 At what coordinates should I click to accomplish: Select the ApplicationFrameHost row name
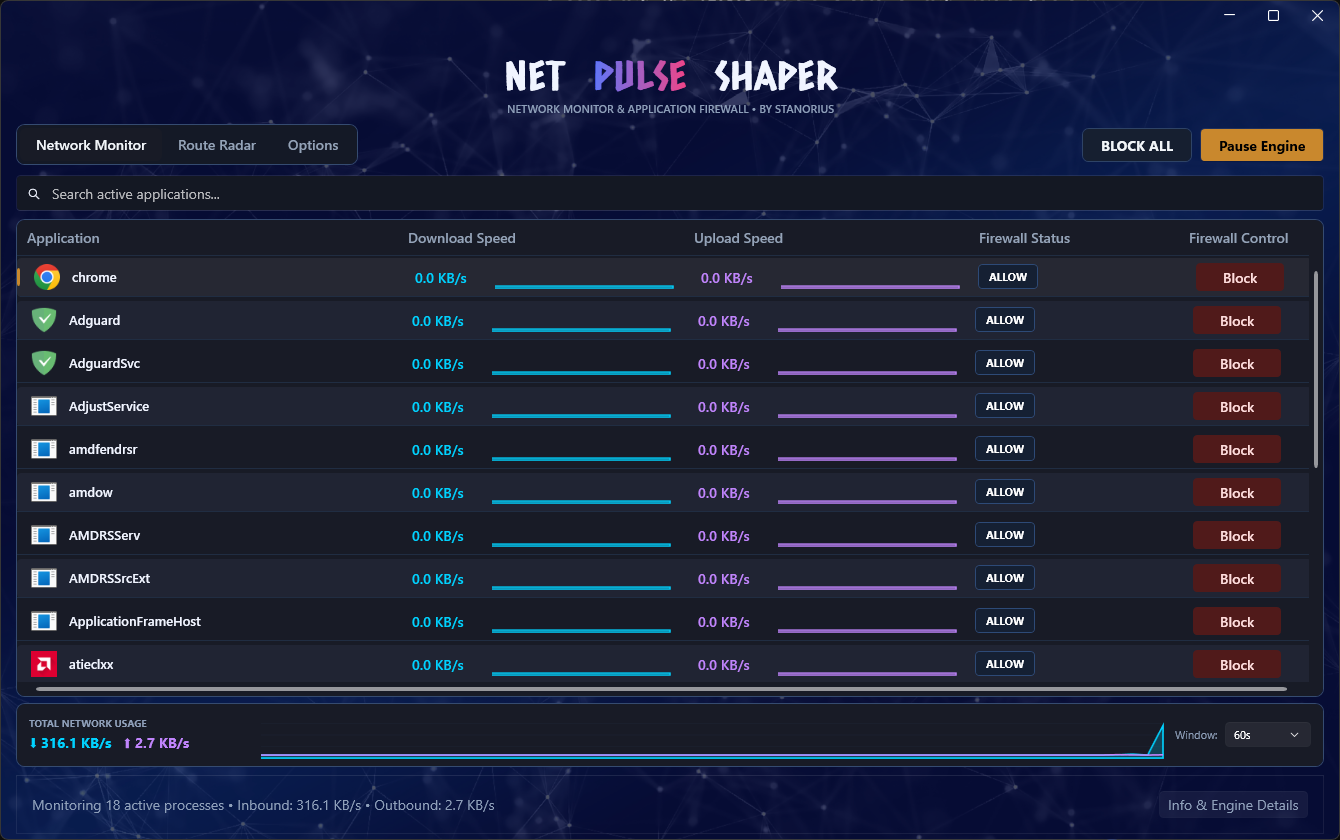pos(135,621)
